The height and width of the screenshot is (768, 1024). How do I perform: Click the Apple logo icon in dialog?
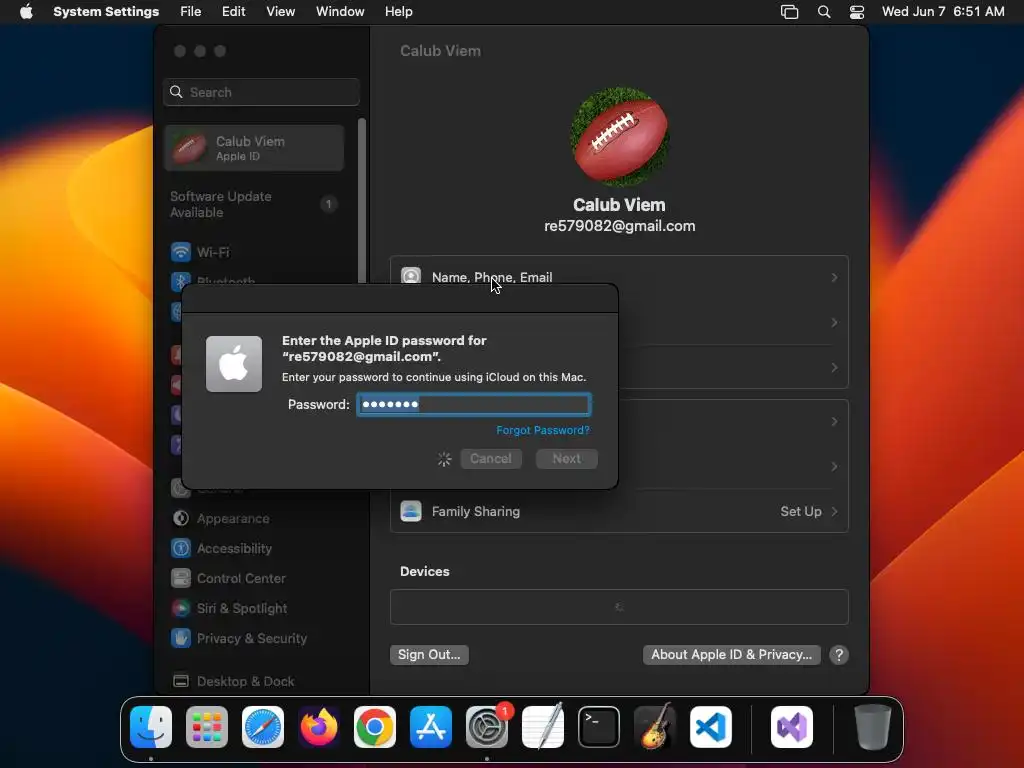pos(234,364)
